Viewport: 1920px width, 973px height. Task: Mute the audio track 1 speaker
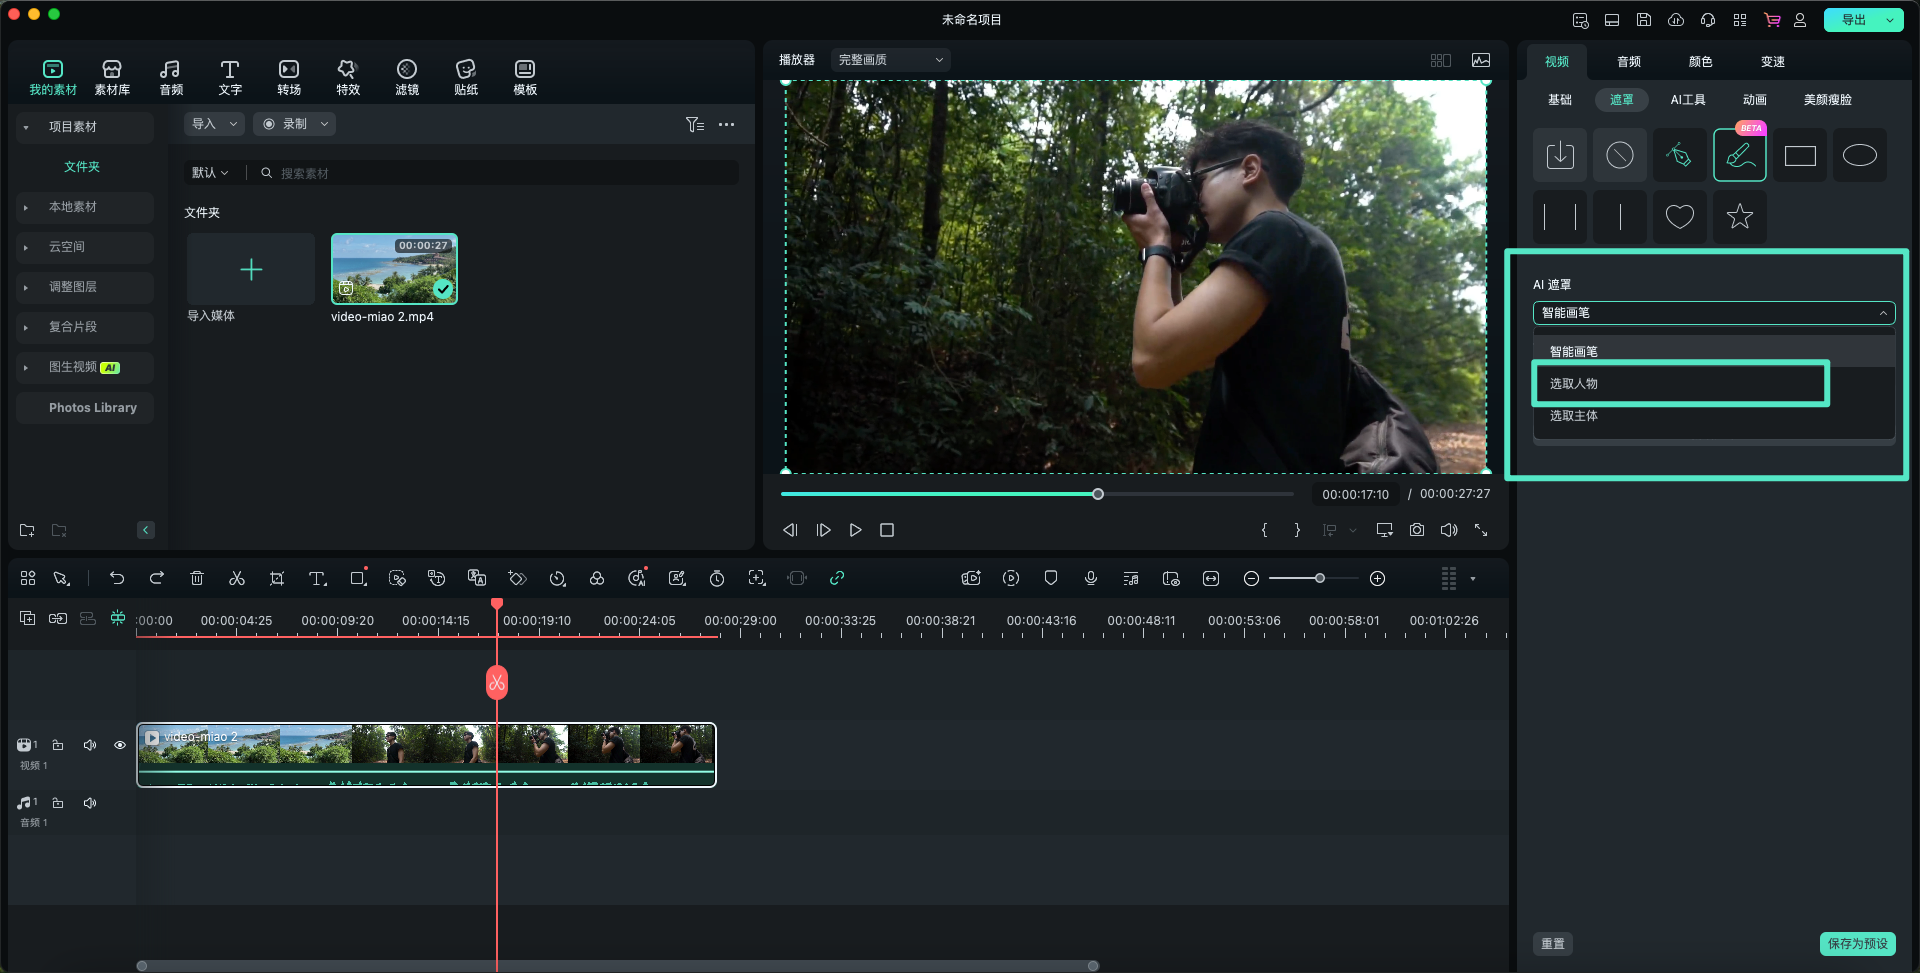point(90,803)
